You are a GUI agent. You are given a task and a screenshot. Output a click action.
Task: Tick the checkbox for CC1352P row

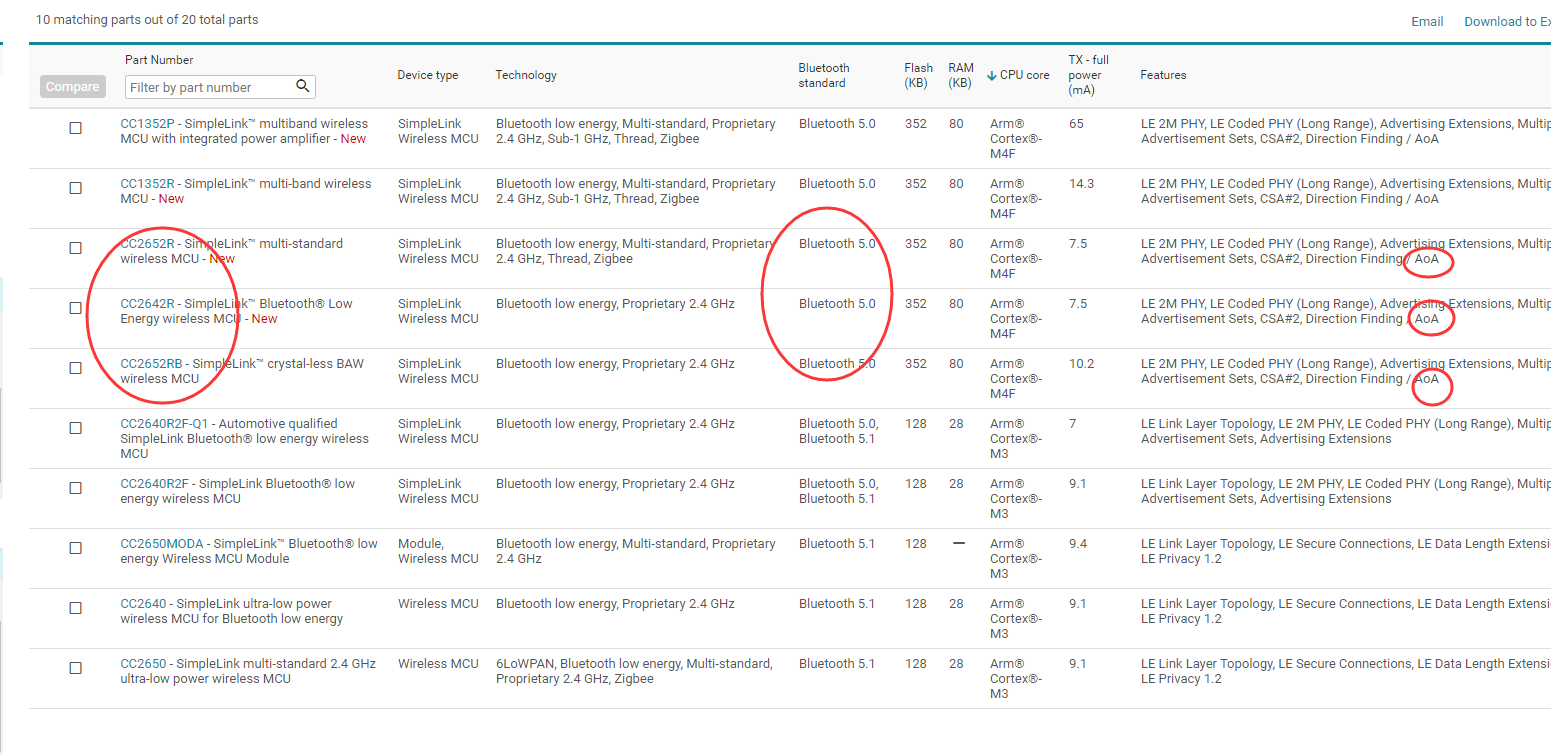pyautogui.click(x=75, y=128)
